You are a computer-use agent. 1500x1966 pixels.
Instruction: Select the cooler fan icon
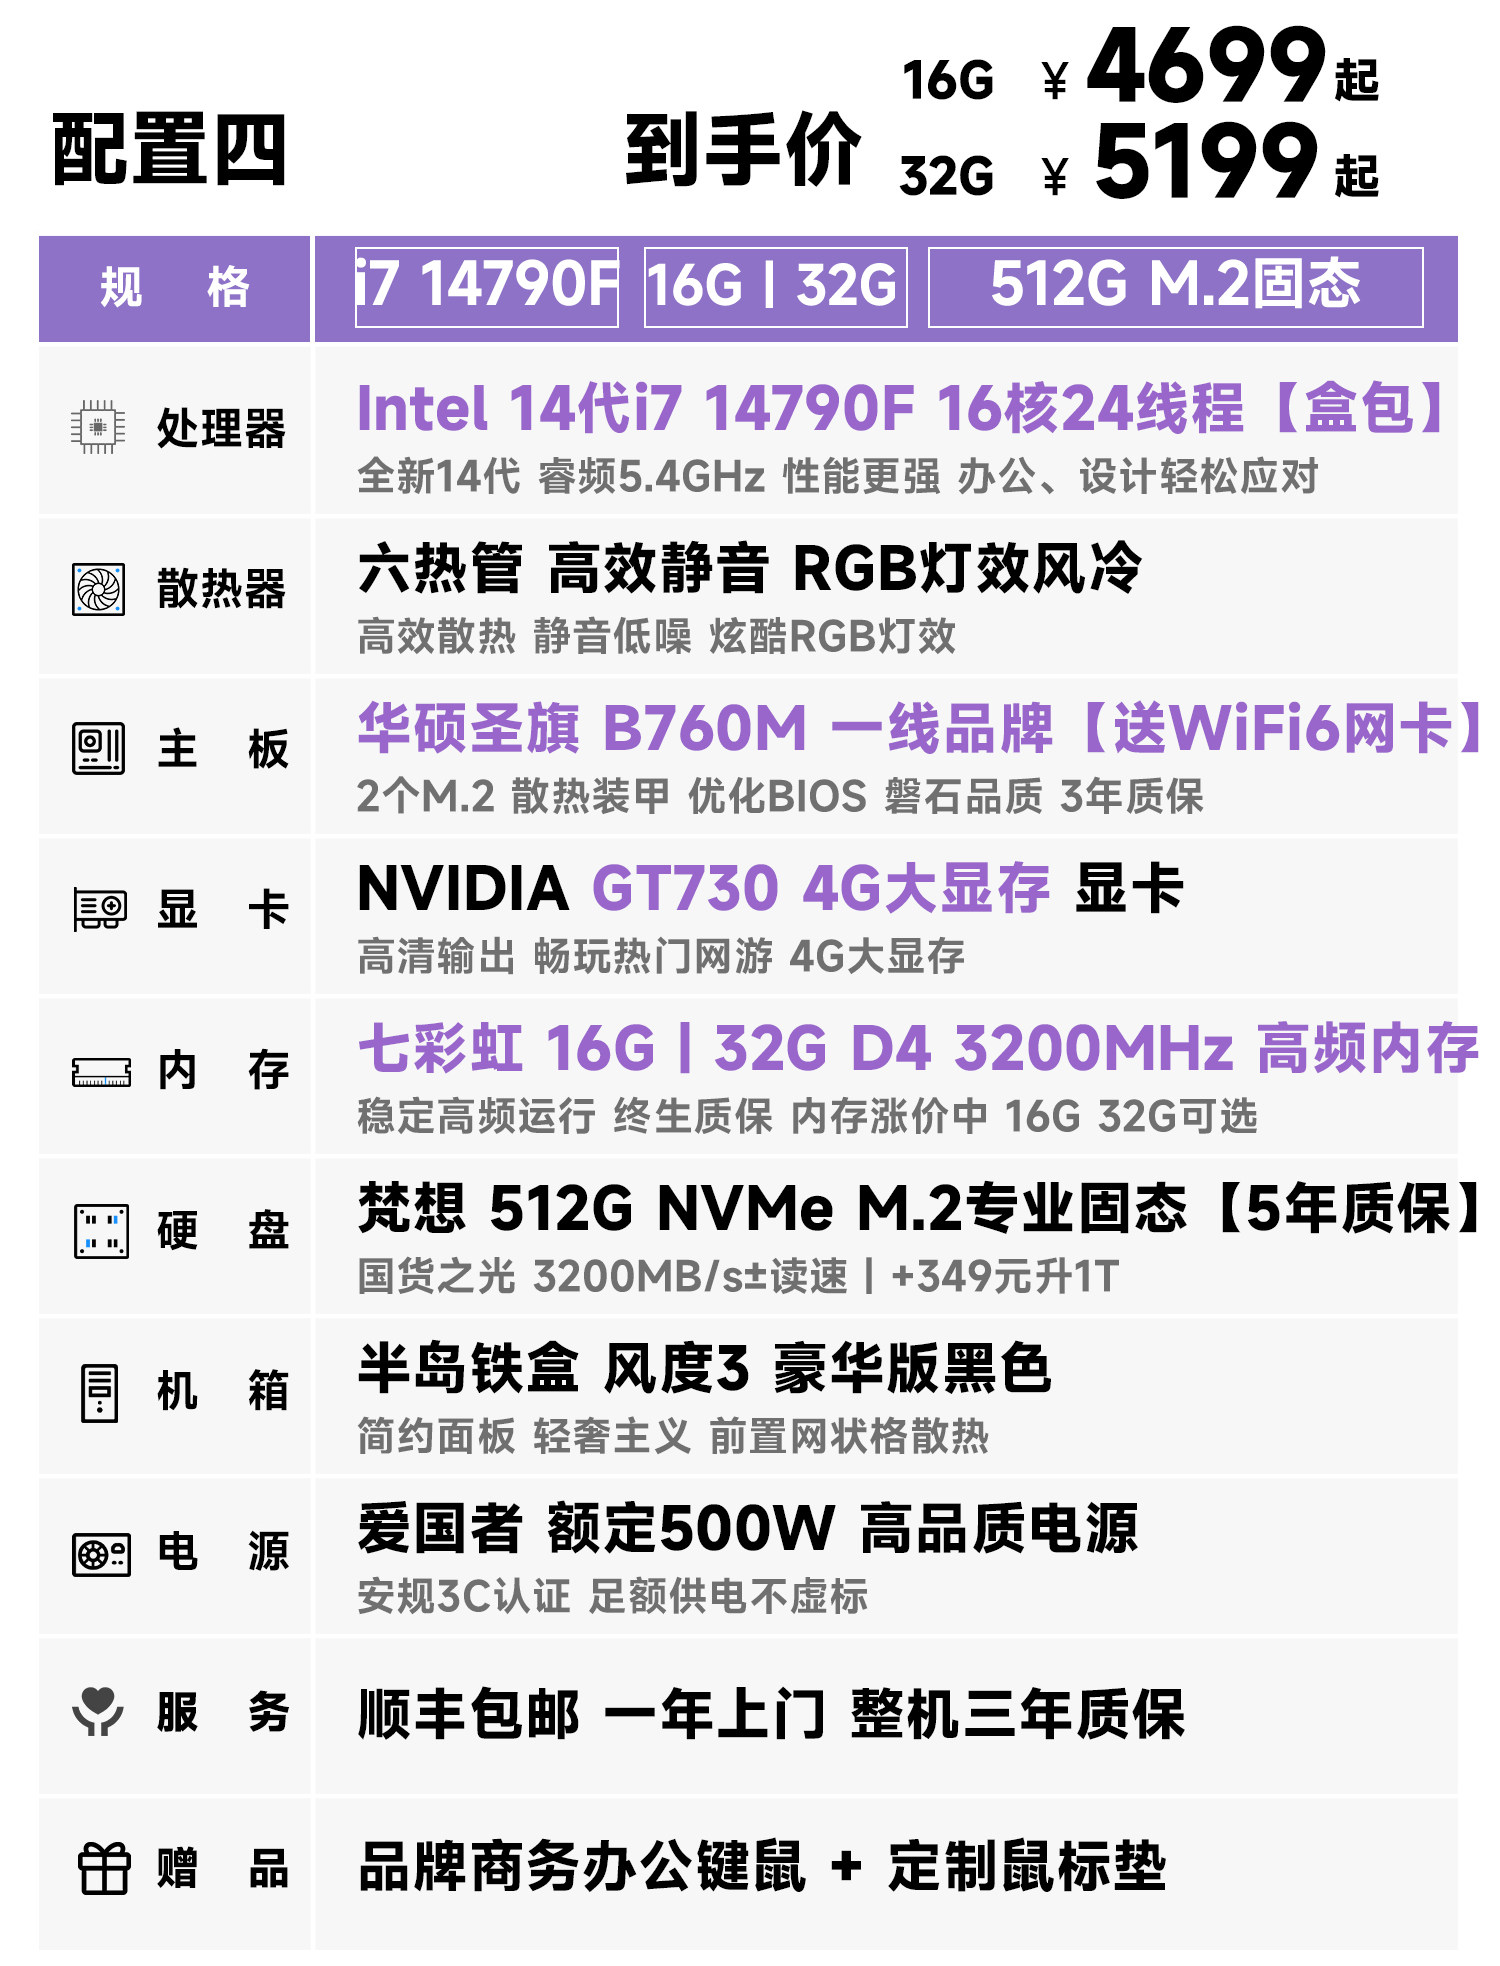(99, 589)
